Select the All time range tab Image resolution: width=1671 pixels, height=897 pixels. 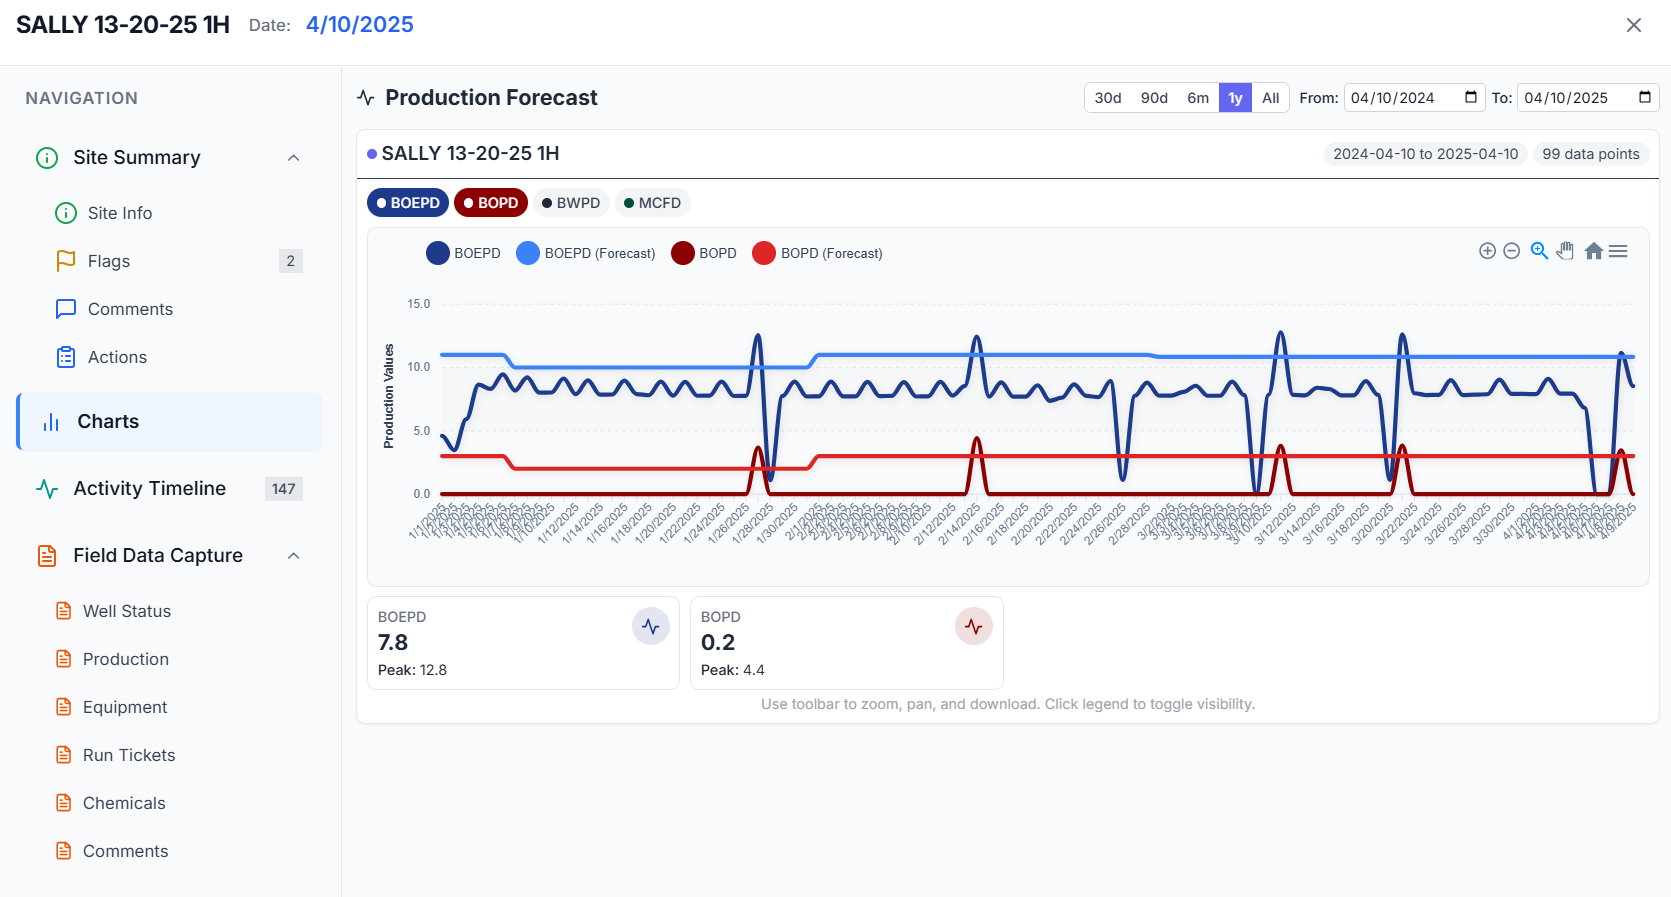click(1270, 97)
